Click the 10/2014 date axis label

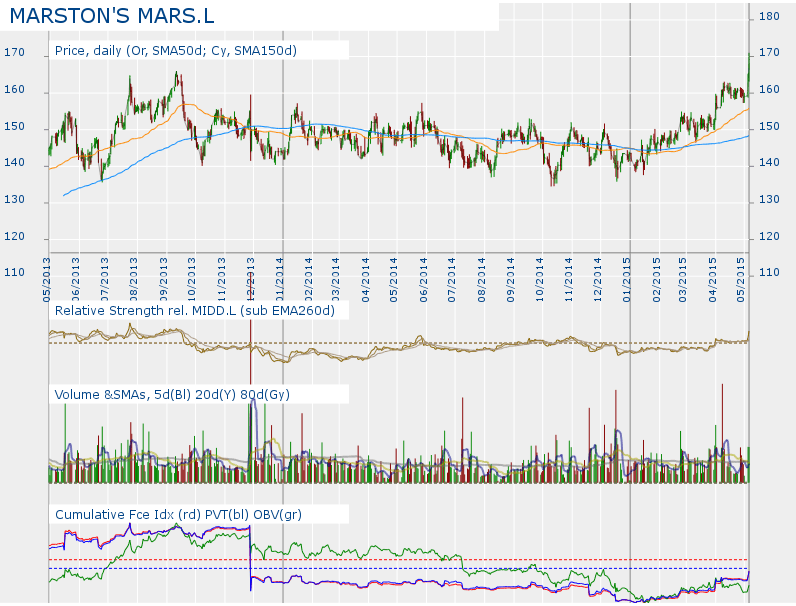[539, 280]
